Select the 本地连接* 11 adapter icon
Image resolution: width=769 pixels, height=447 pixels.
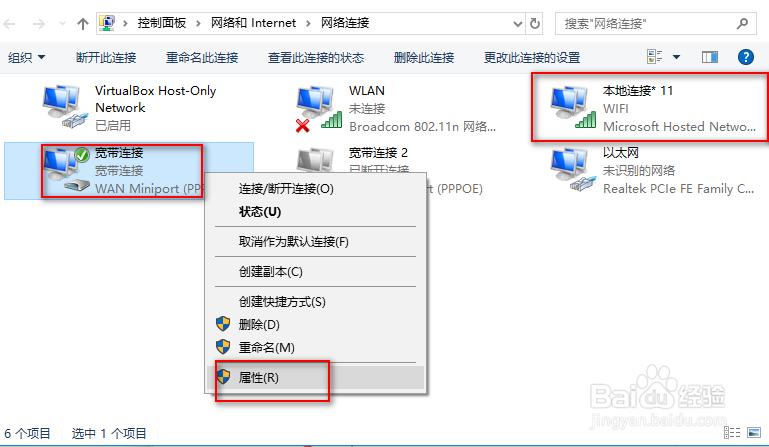click(x=573, y=107)
